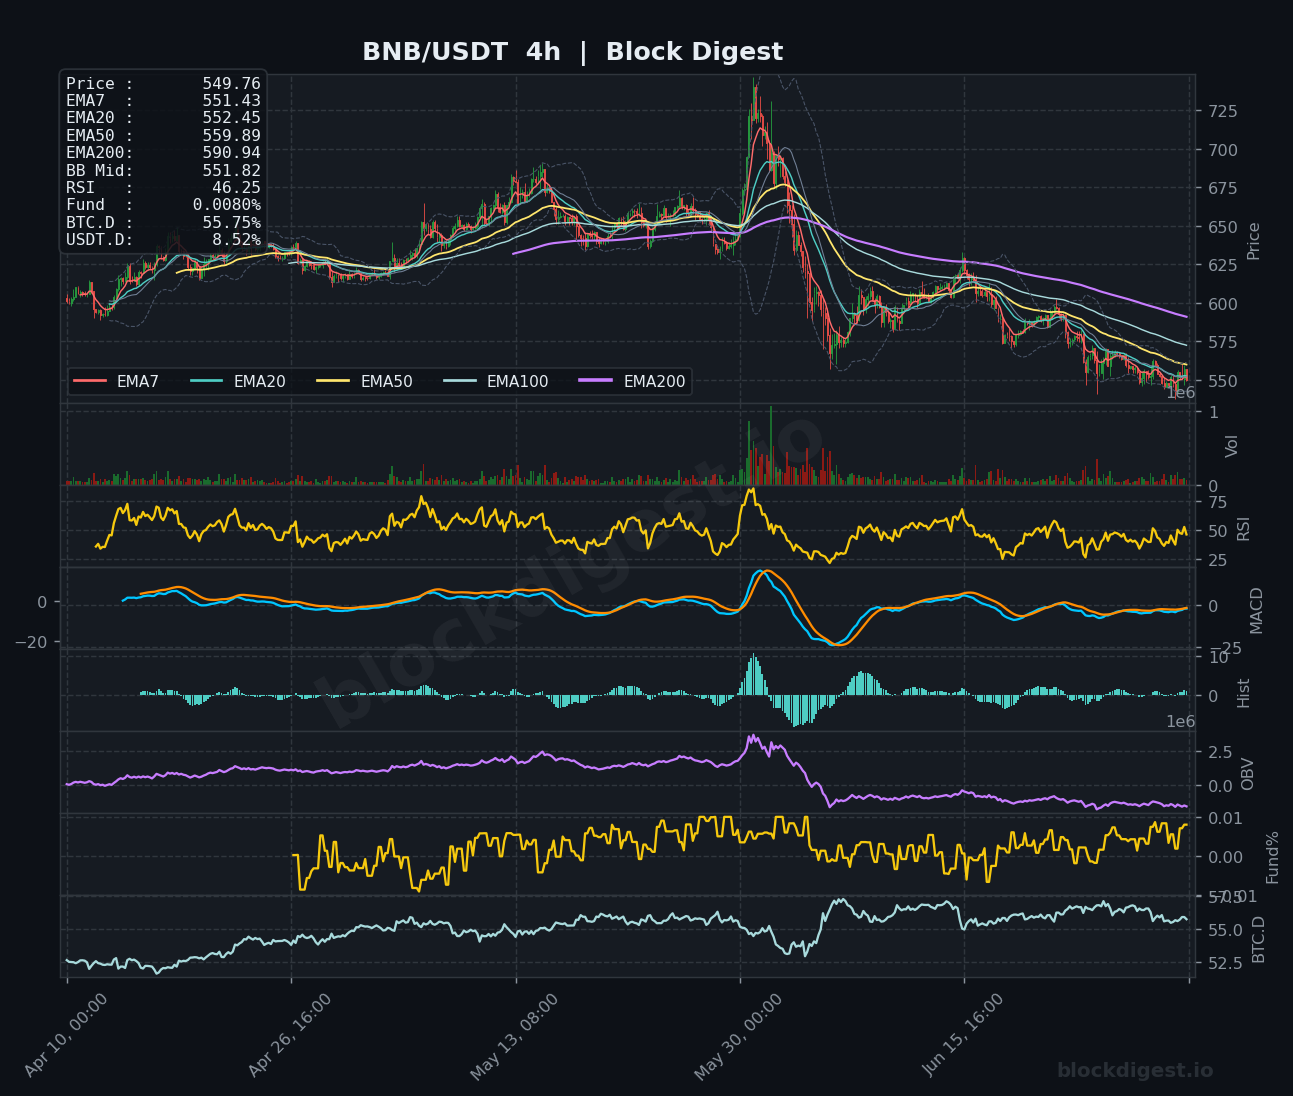Click the Hist panel axis label

coord(1244,692)
